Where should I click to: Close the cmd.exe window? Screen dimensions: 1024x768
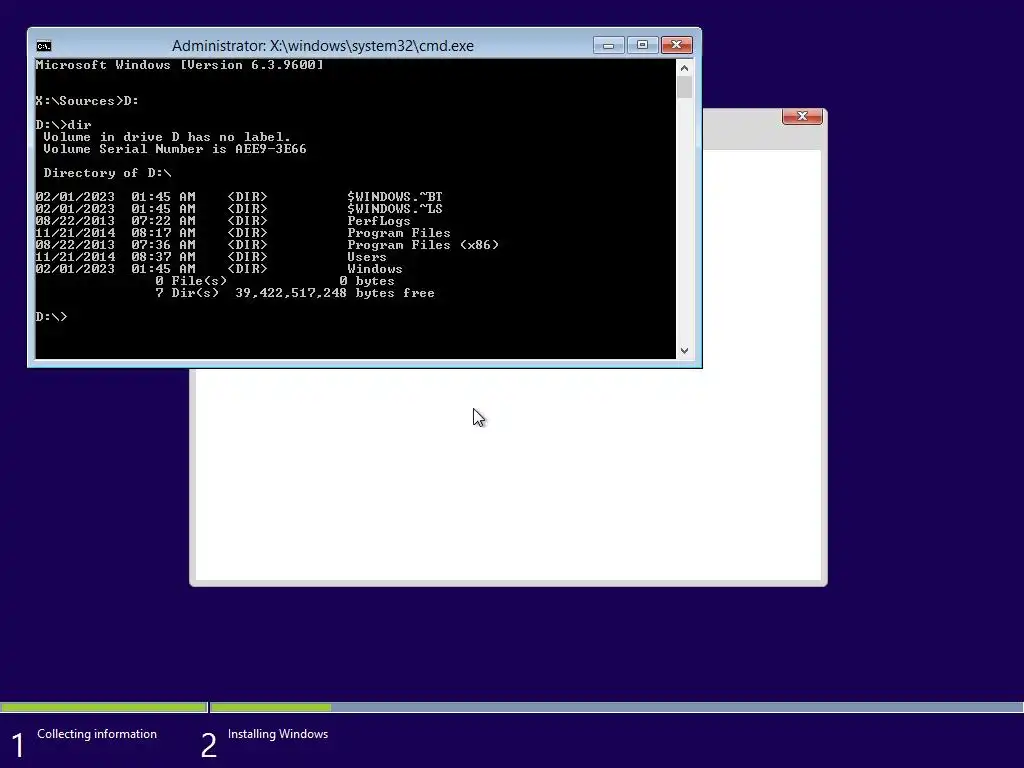[677, 45]
